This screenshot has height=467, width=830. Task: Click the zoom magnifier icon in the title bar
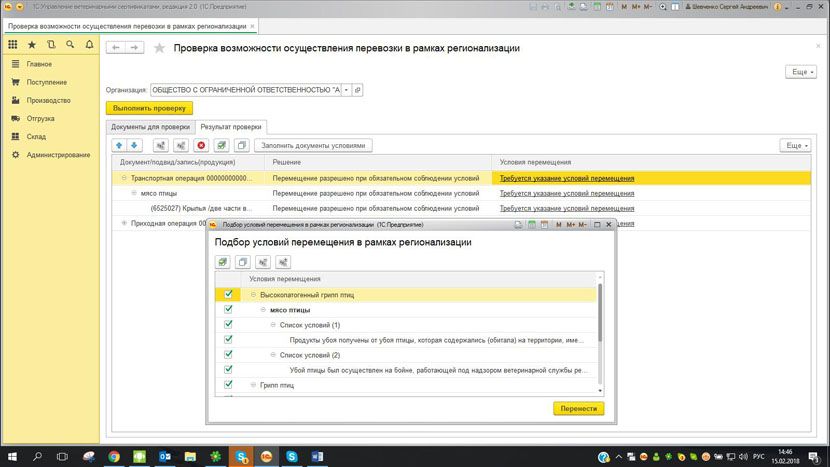[663, 7]
